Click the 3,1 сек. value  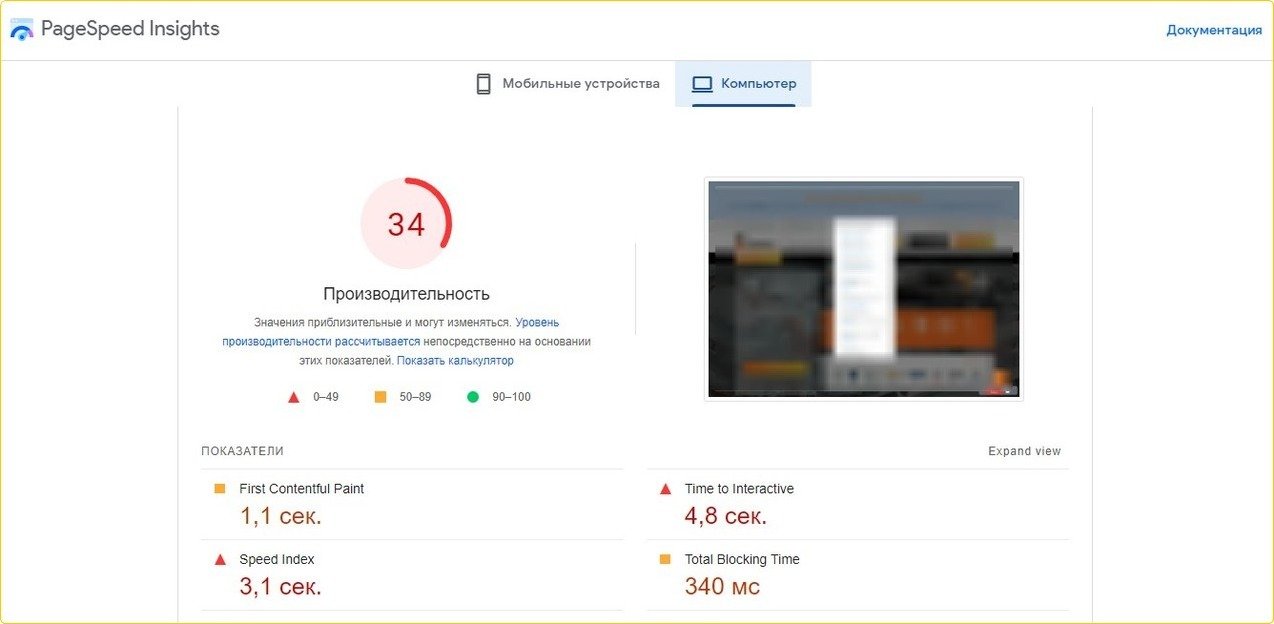(280, 587)
